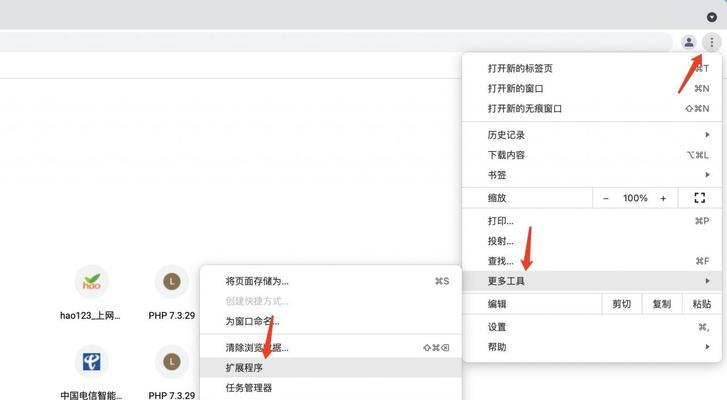Decrease zoom with the minus button
Viewport: 727px width, 400px height.
pos(606,198)
